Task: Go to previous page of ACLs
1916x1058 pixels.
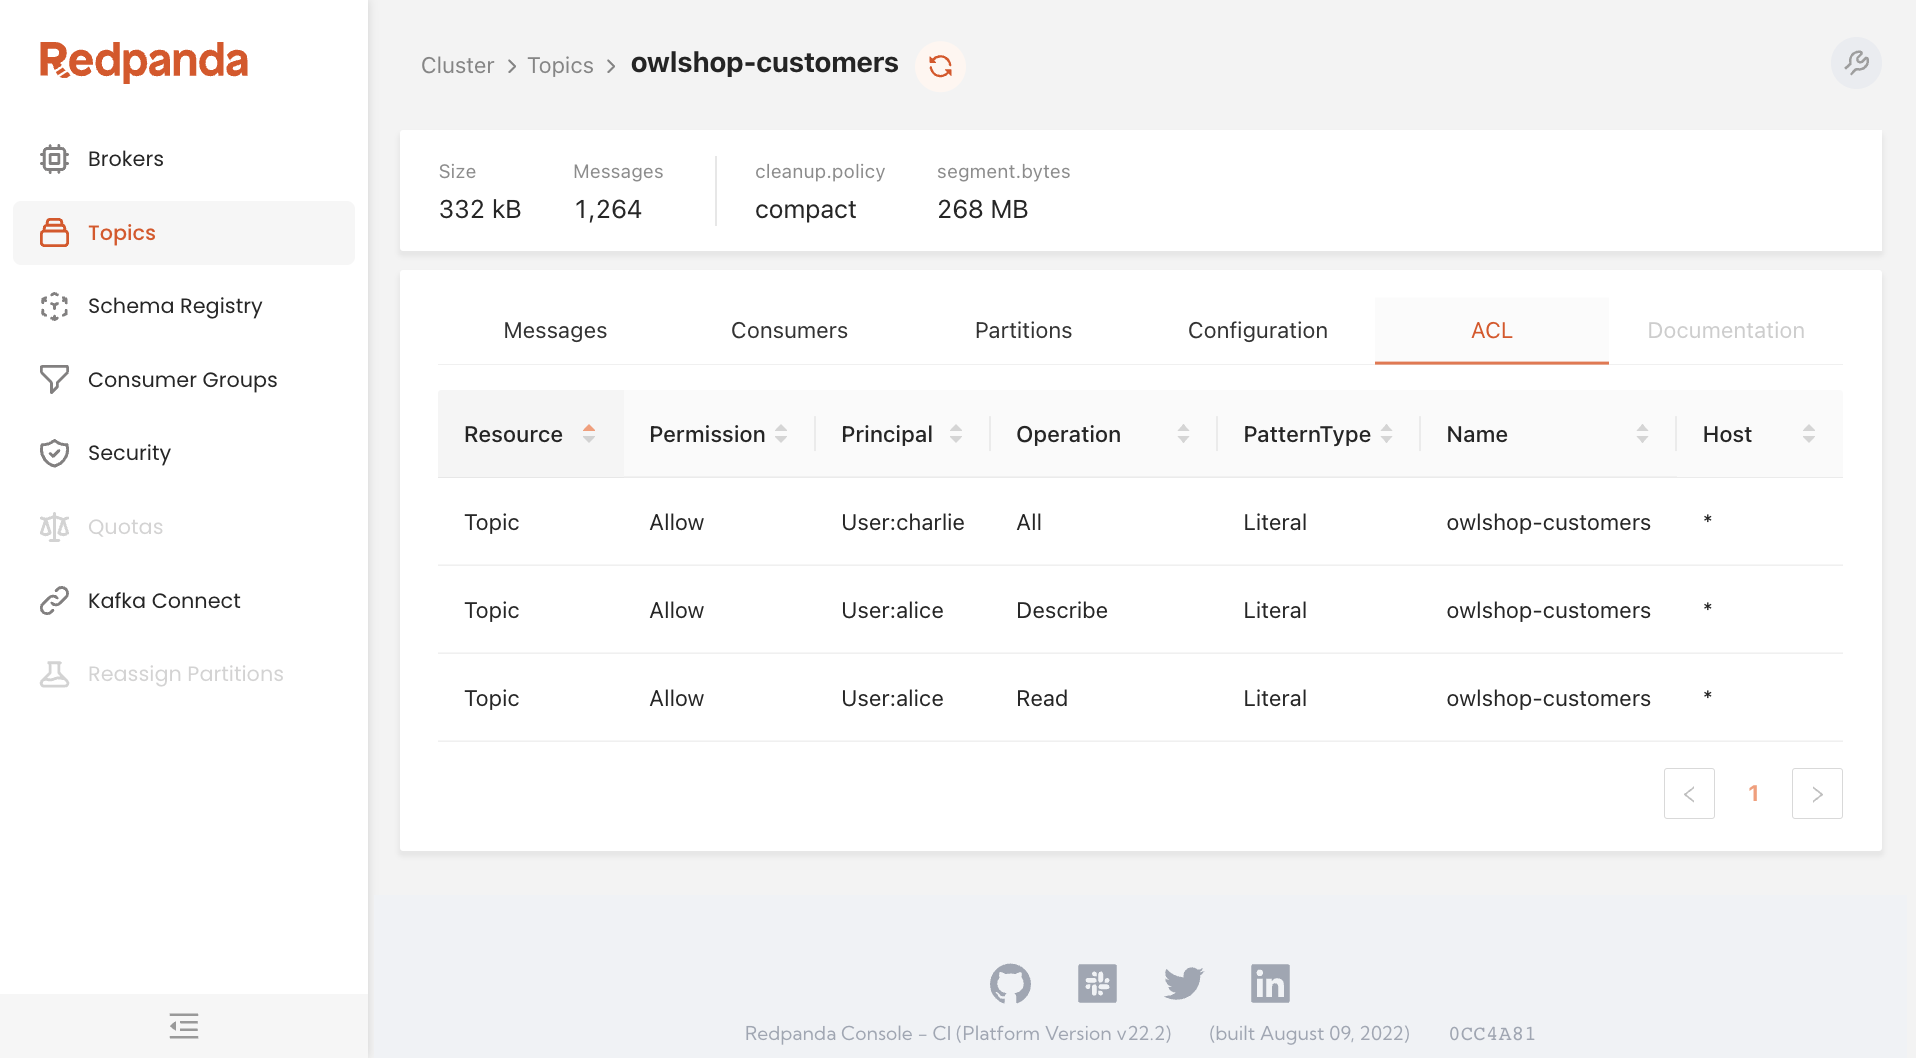Action: click(x=1689, y=794)
